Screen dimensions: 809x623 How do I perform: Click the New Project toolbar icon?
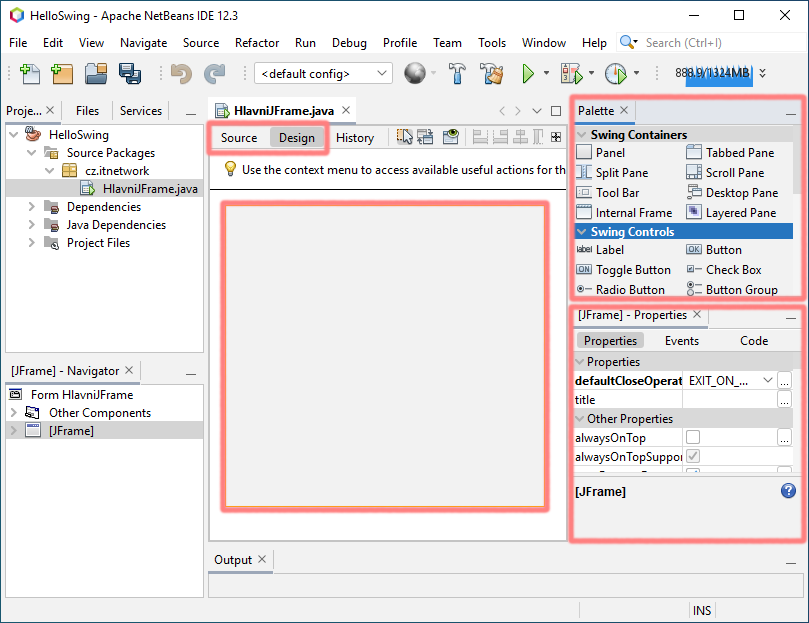[62, 73]
